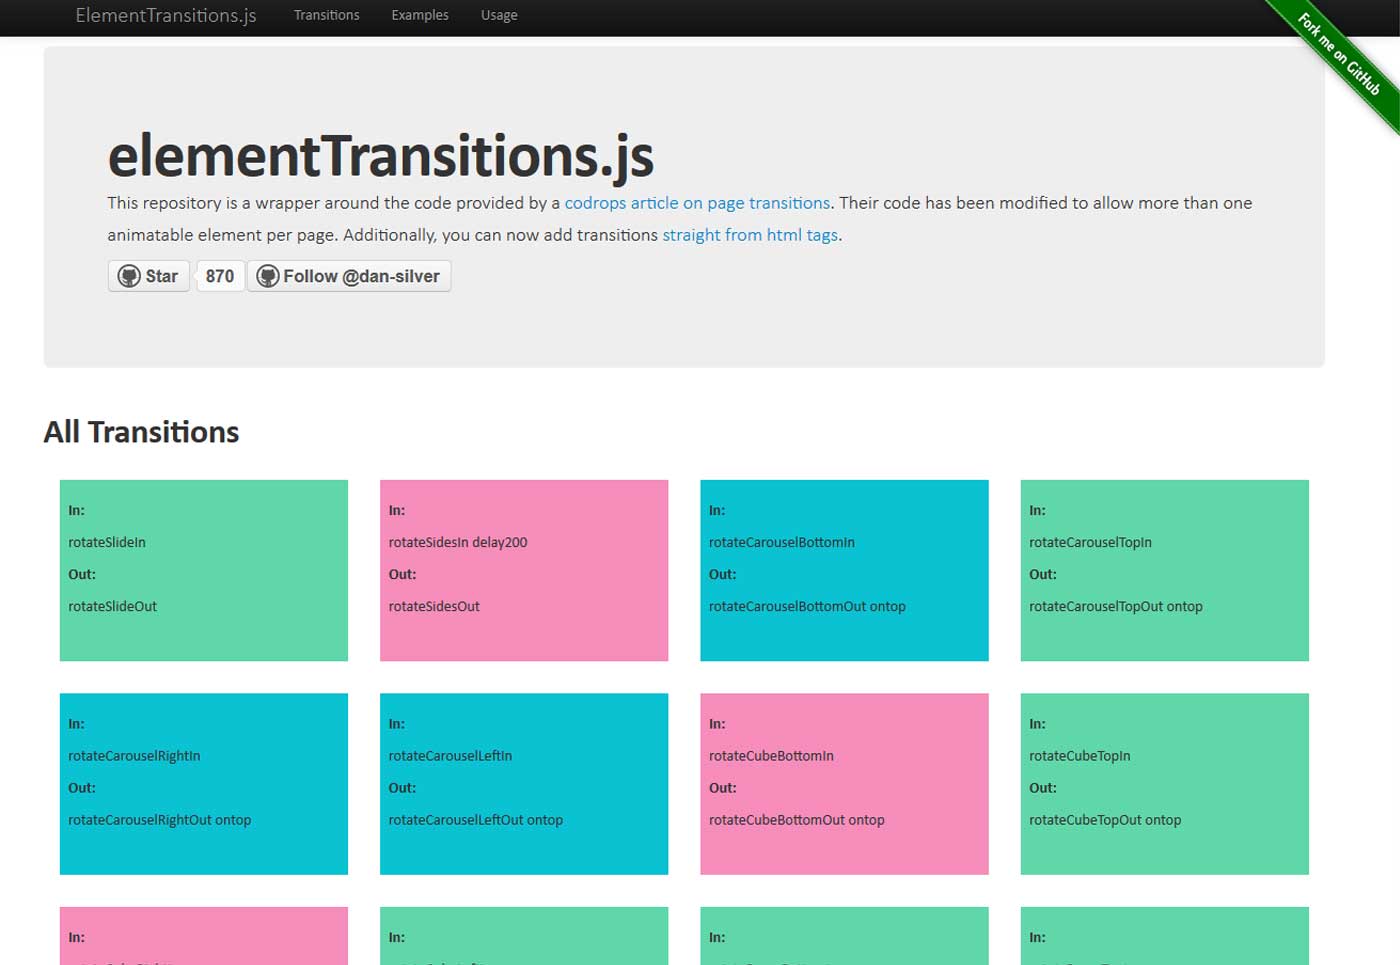Click the green rotateCarouselTopIn box

click(x=1164, y=570)
